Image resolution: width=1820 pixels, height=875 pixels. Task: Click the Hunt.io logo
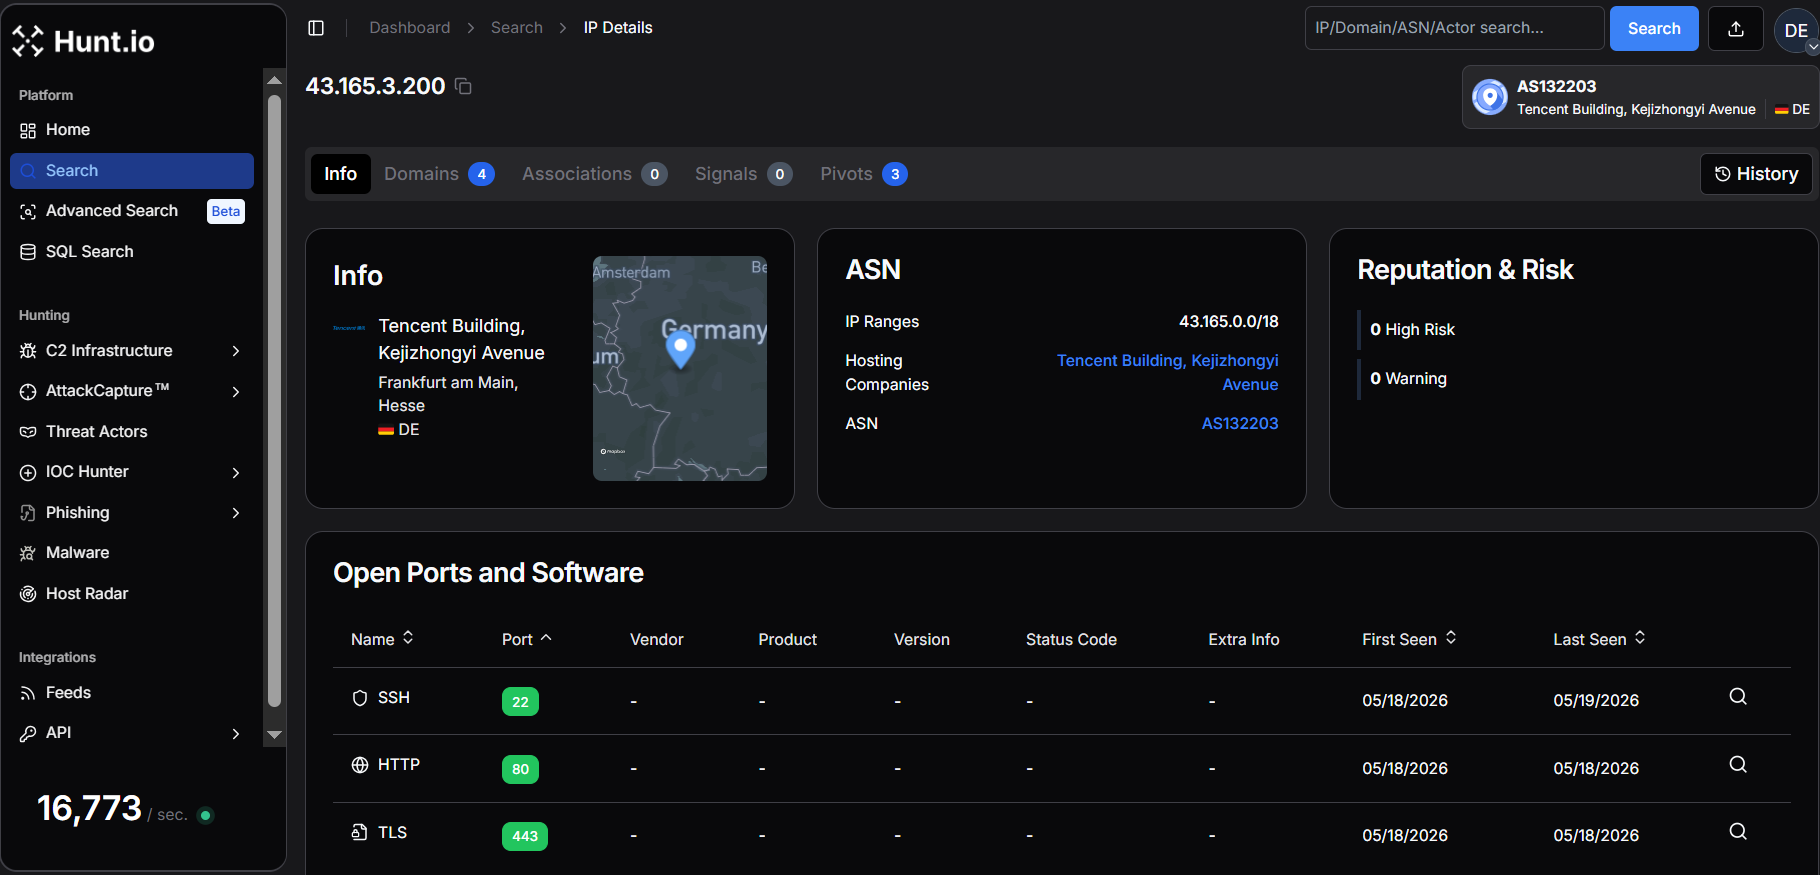coord(83,41)
